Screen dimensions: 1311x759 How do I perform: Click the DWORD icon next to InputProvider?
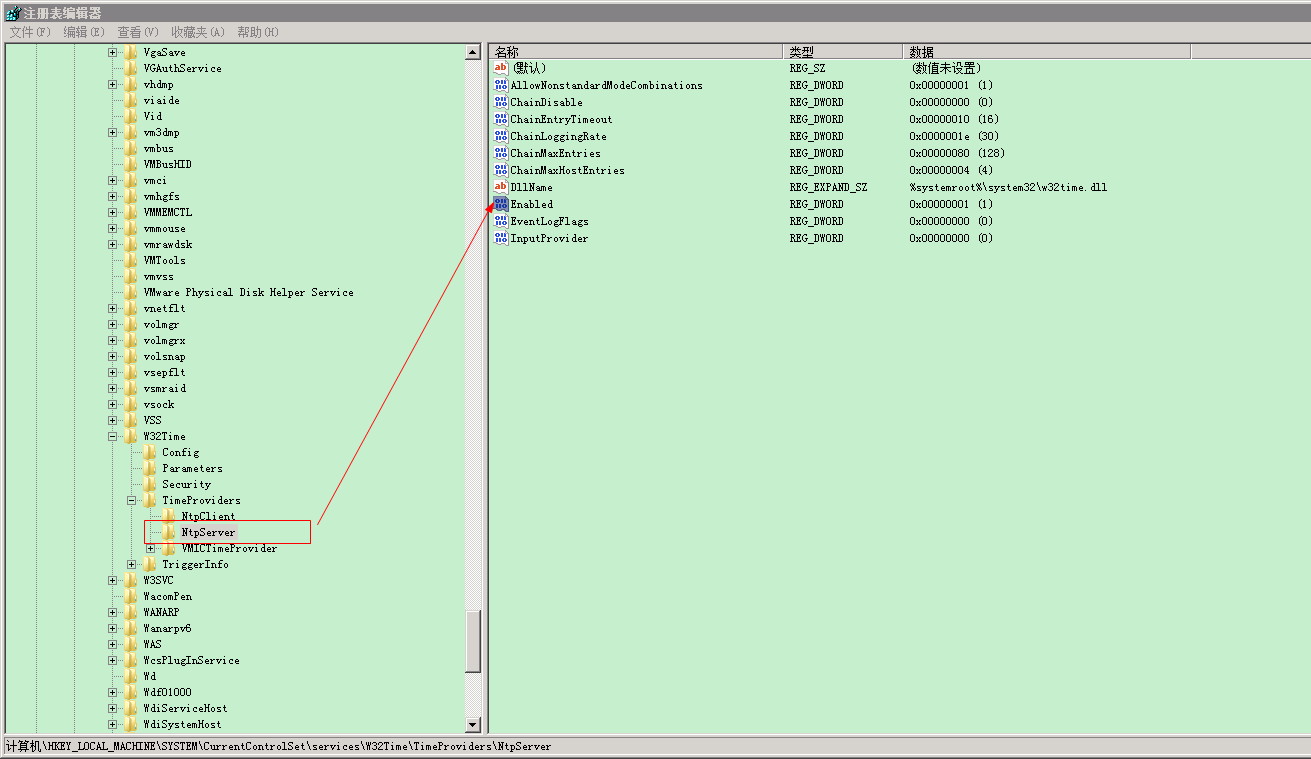tap(500, 238)
